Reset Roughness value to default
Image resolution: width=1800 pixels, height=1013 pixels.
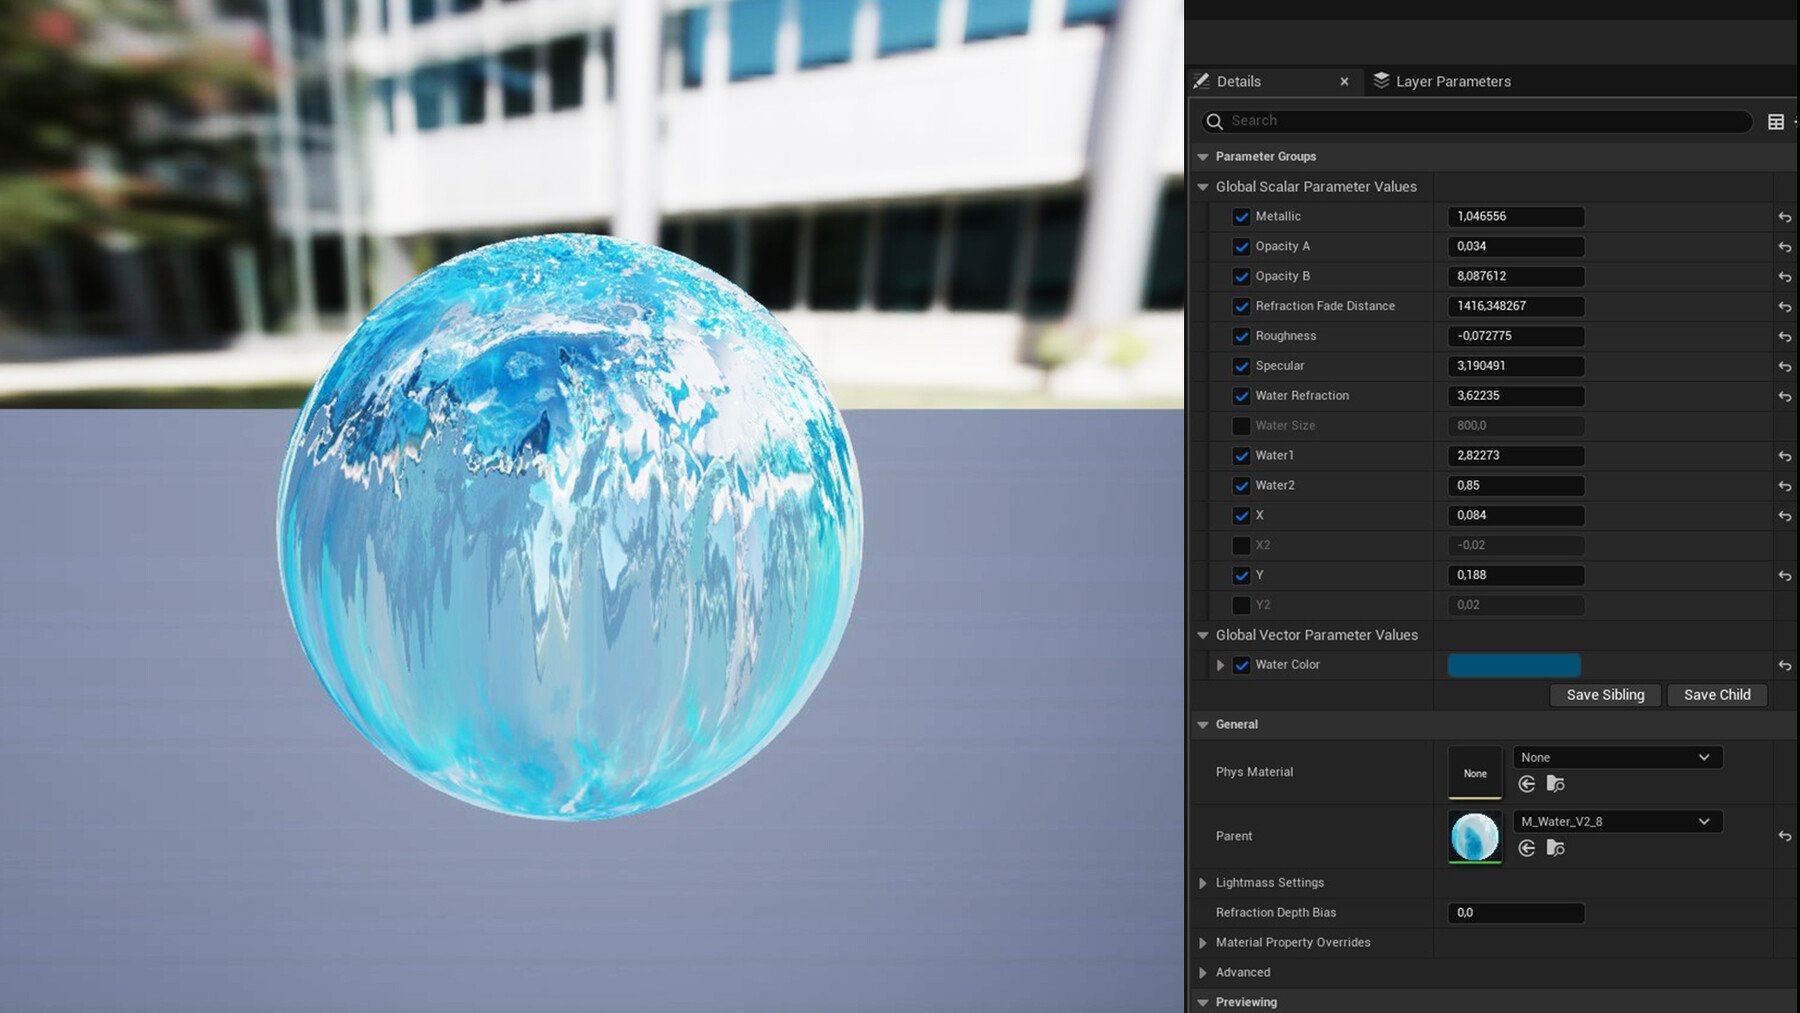coord(1784,337)
